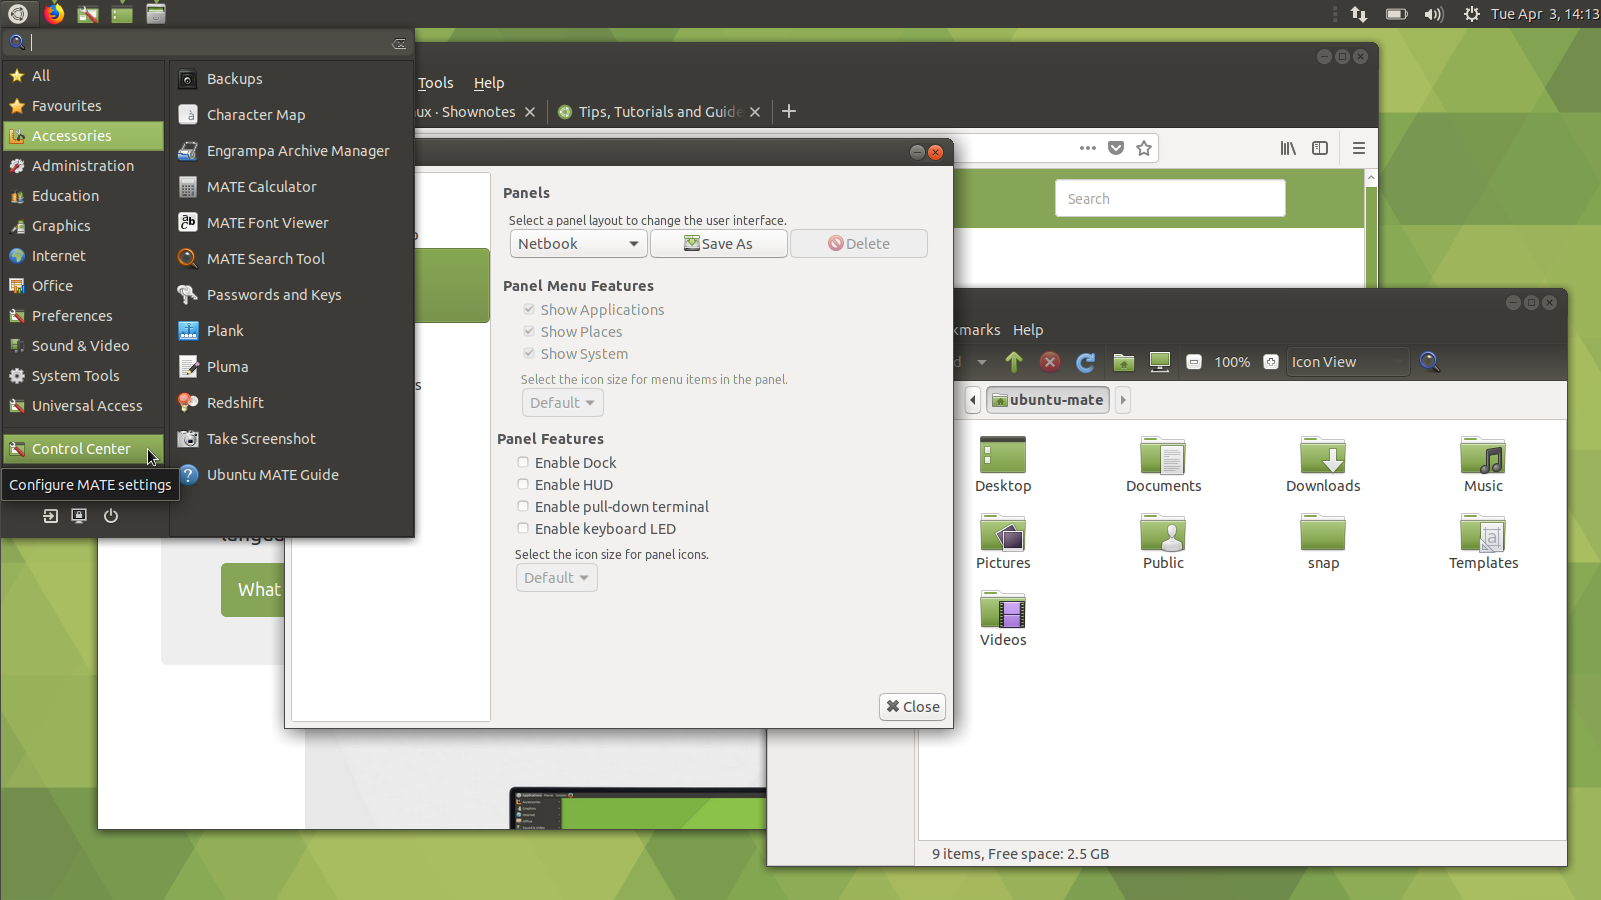Open back history dropdown arrow in file manager
Image resolution: width=1601 pixels, height=900 pixels.
(982, 362)
